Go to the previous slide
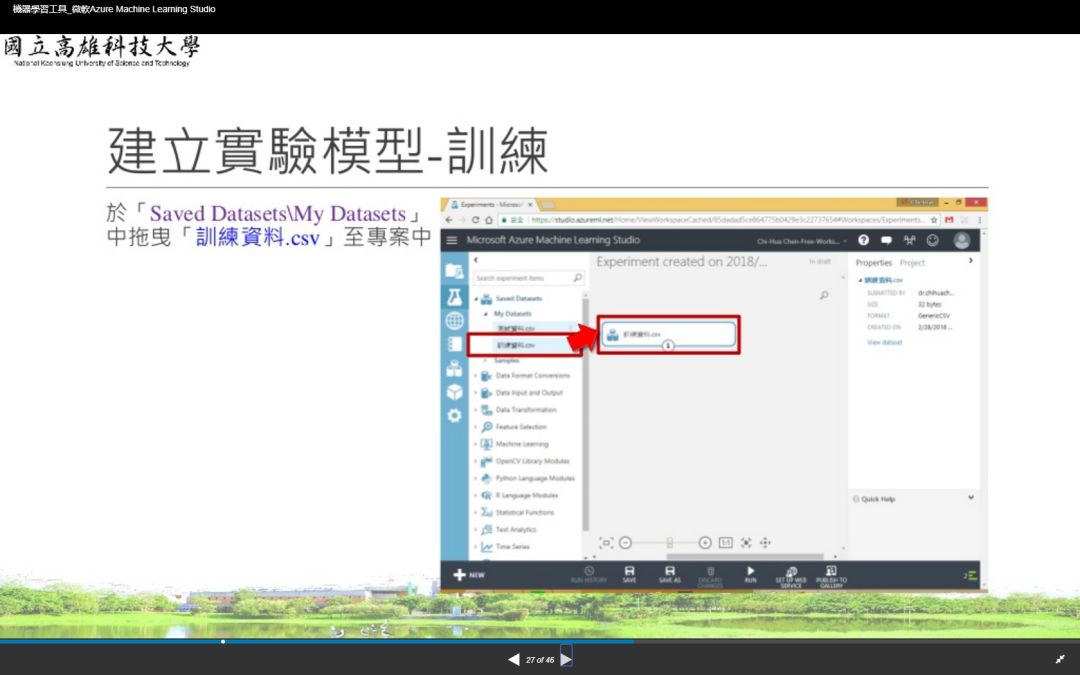 coord(514,660)
